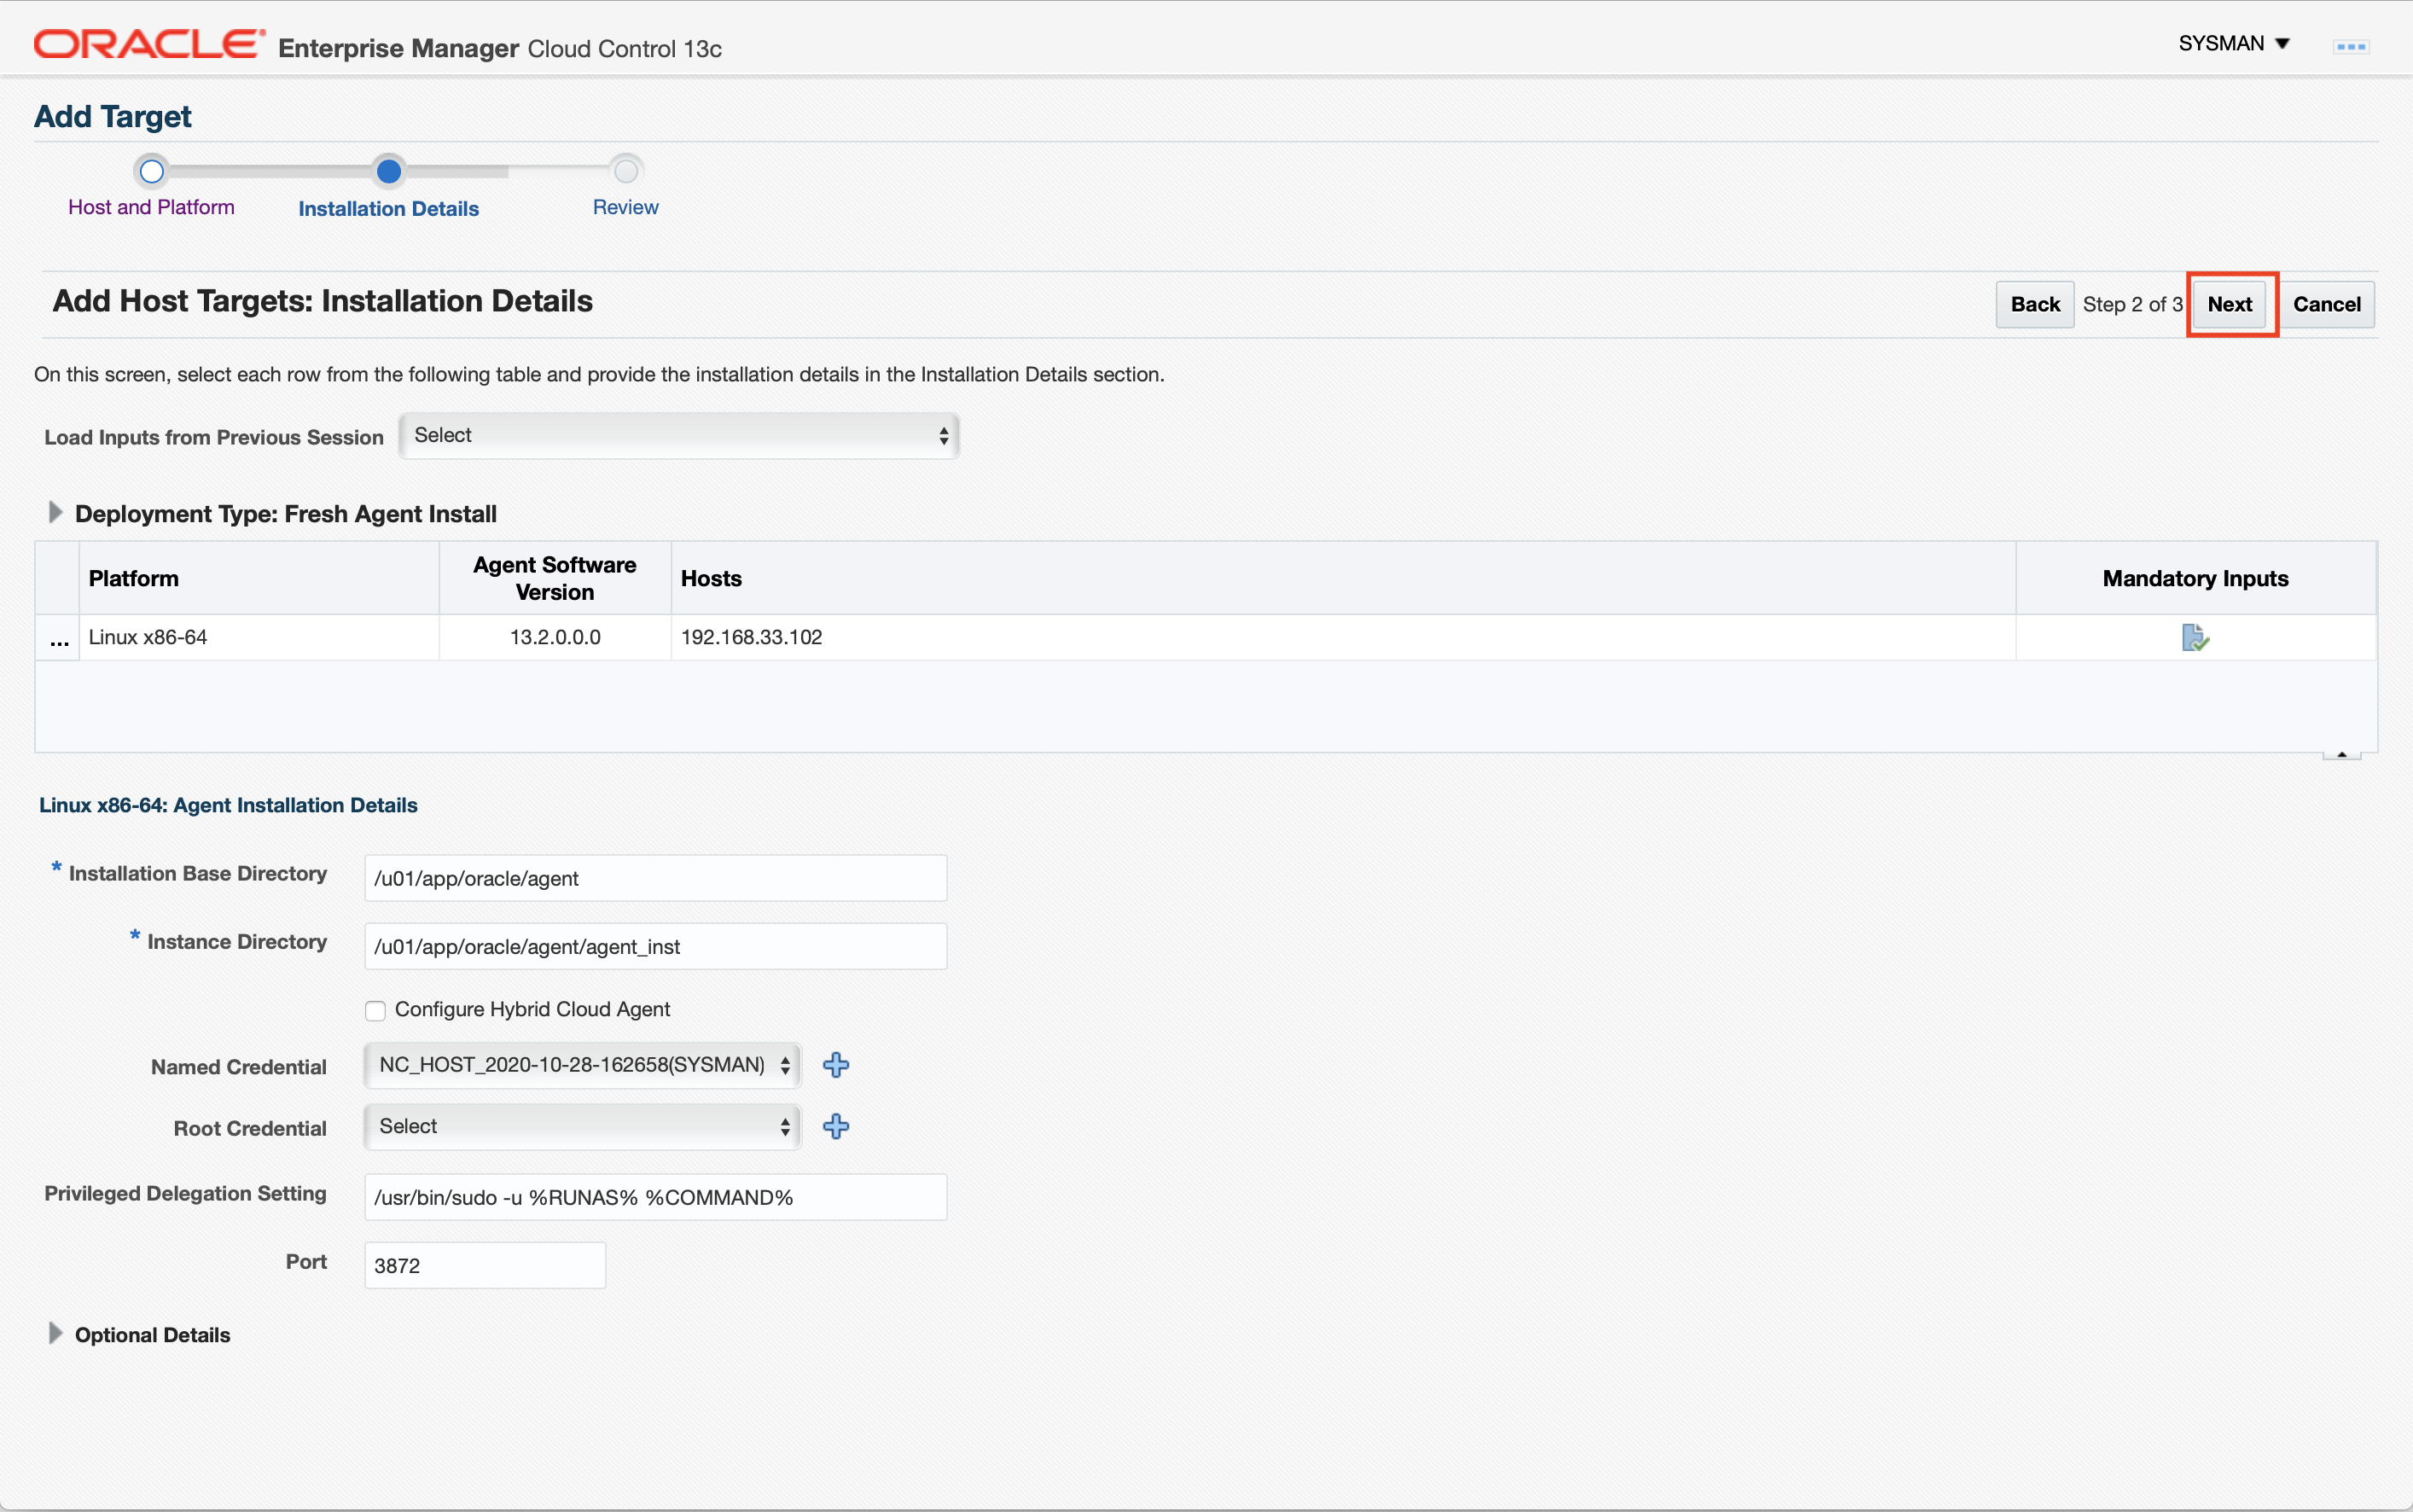The height and width of the screenshot is (1512, 2413).
Task: Click the table collapse handle below hosts table
Action: tap(2341, 755)
